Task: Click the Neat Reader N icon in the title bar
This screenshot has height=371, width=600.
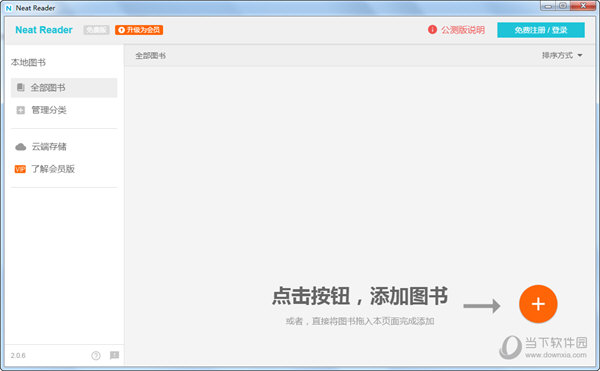Action: 9,8
